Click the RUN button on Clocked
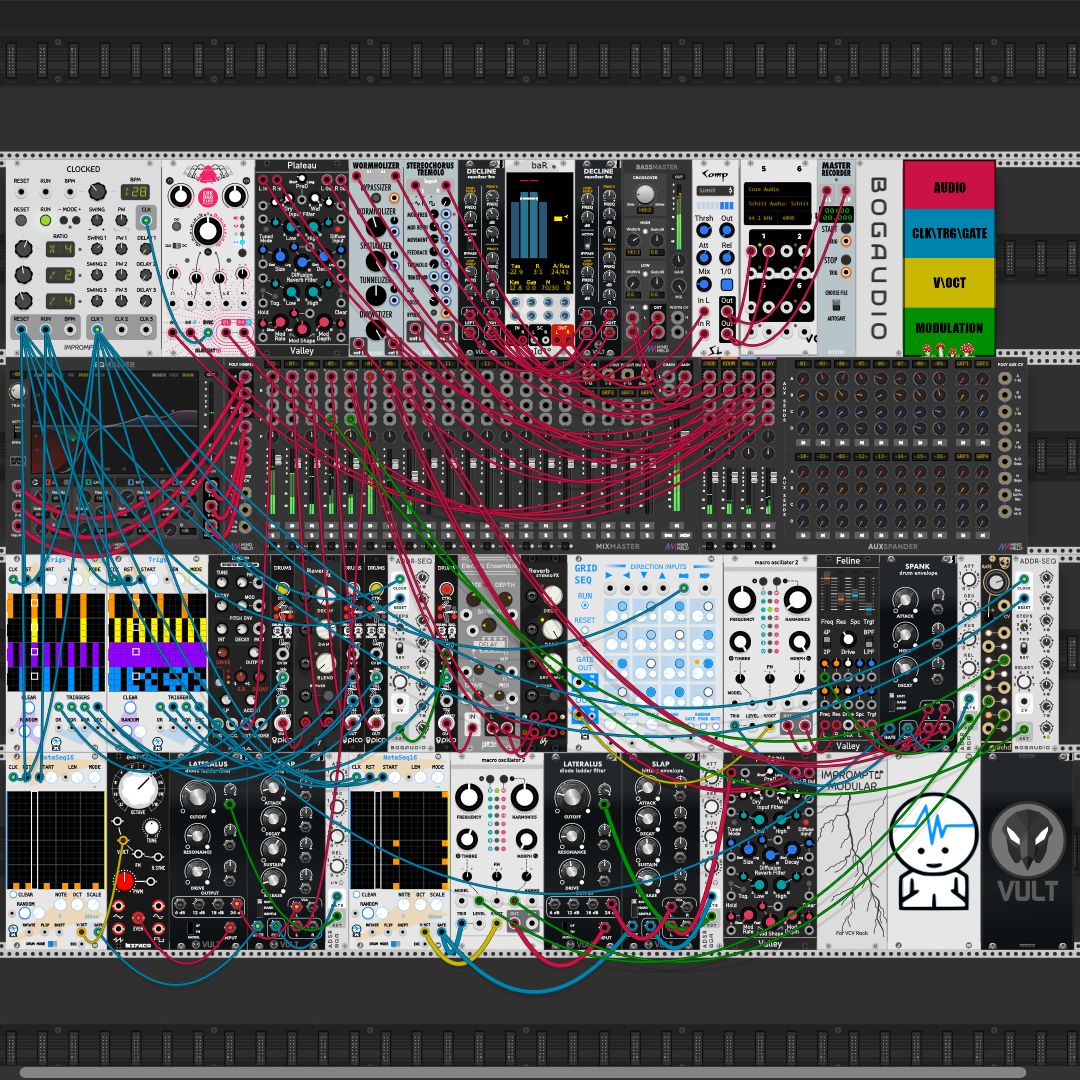This screenshot has width=1080, height=1080. pyautogui.click(x=45, y=220)
